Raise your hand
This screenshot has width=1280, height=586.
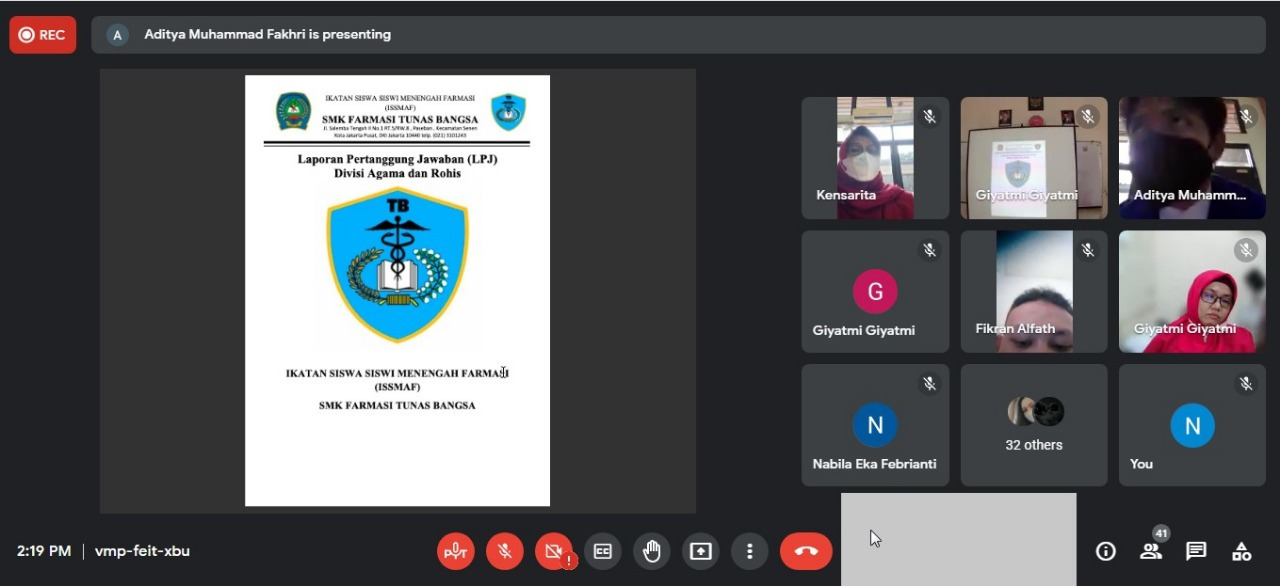652,551
